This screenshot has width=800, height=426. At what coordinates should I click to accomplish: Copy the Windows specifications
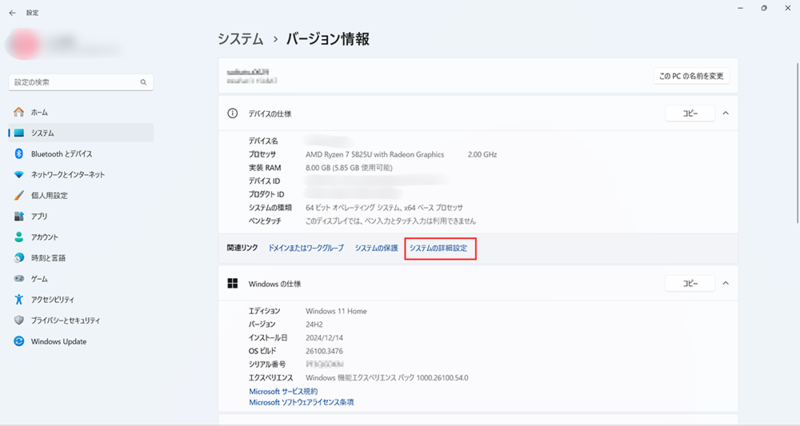690,283
